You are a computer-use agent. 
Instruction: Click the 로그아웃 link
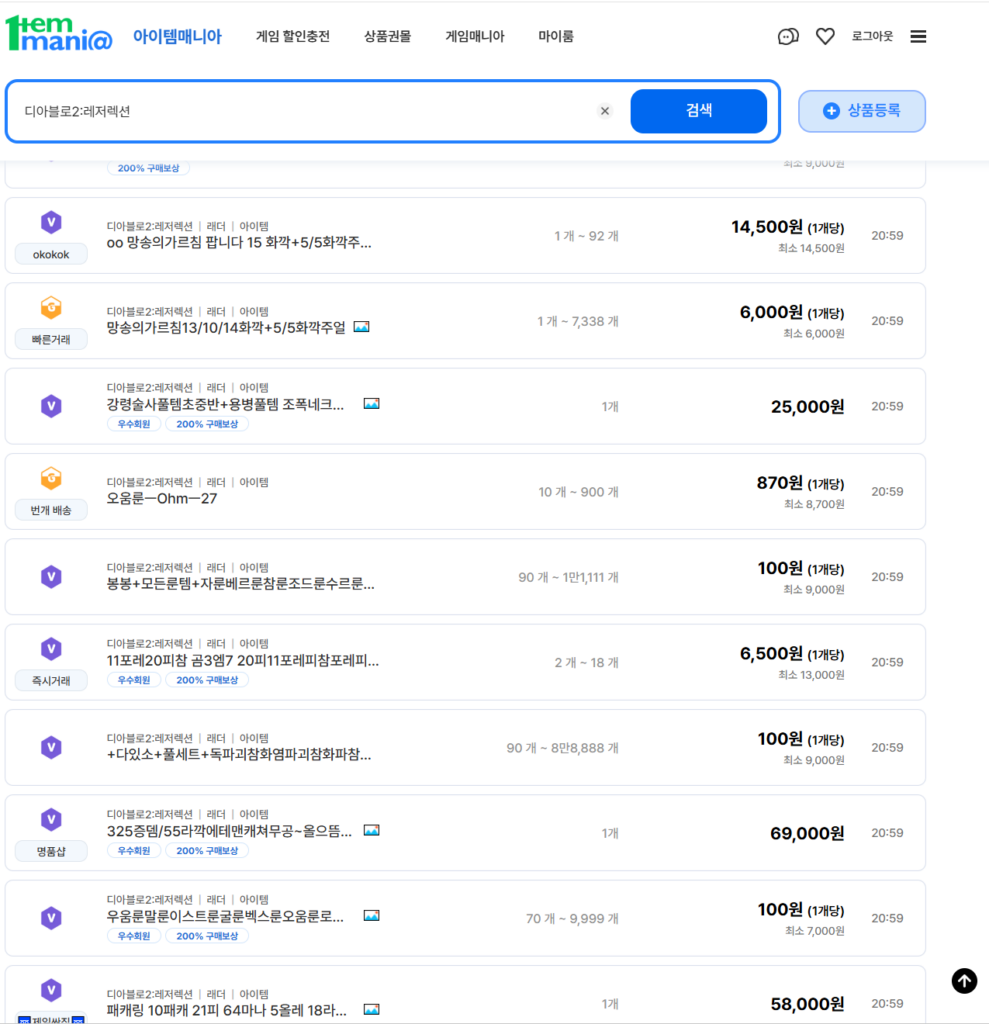pos(872,37)
